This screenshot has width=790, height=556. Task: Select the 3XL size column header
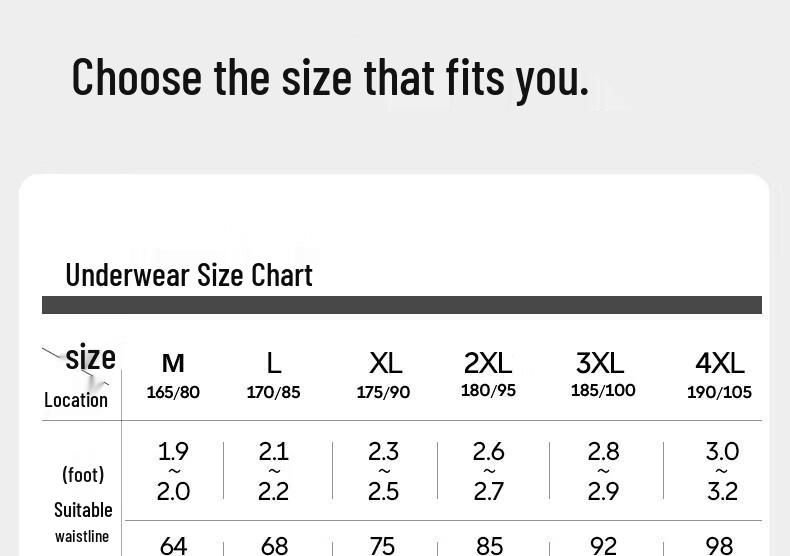click(600, 363)
